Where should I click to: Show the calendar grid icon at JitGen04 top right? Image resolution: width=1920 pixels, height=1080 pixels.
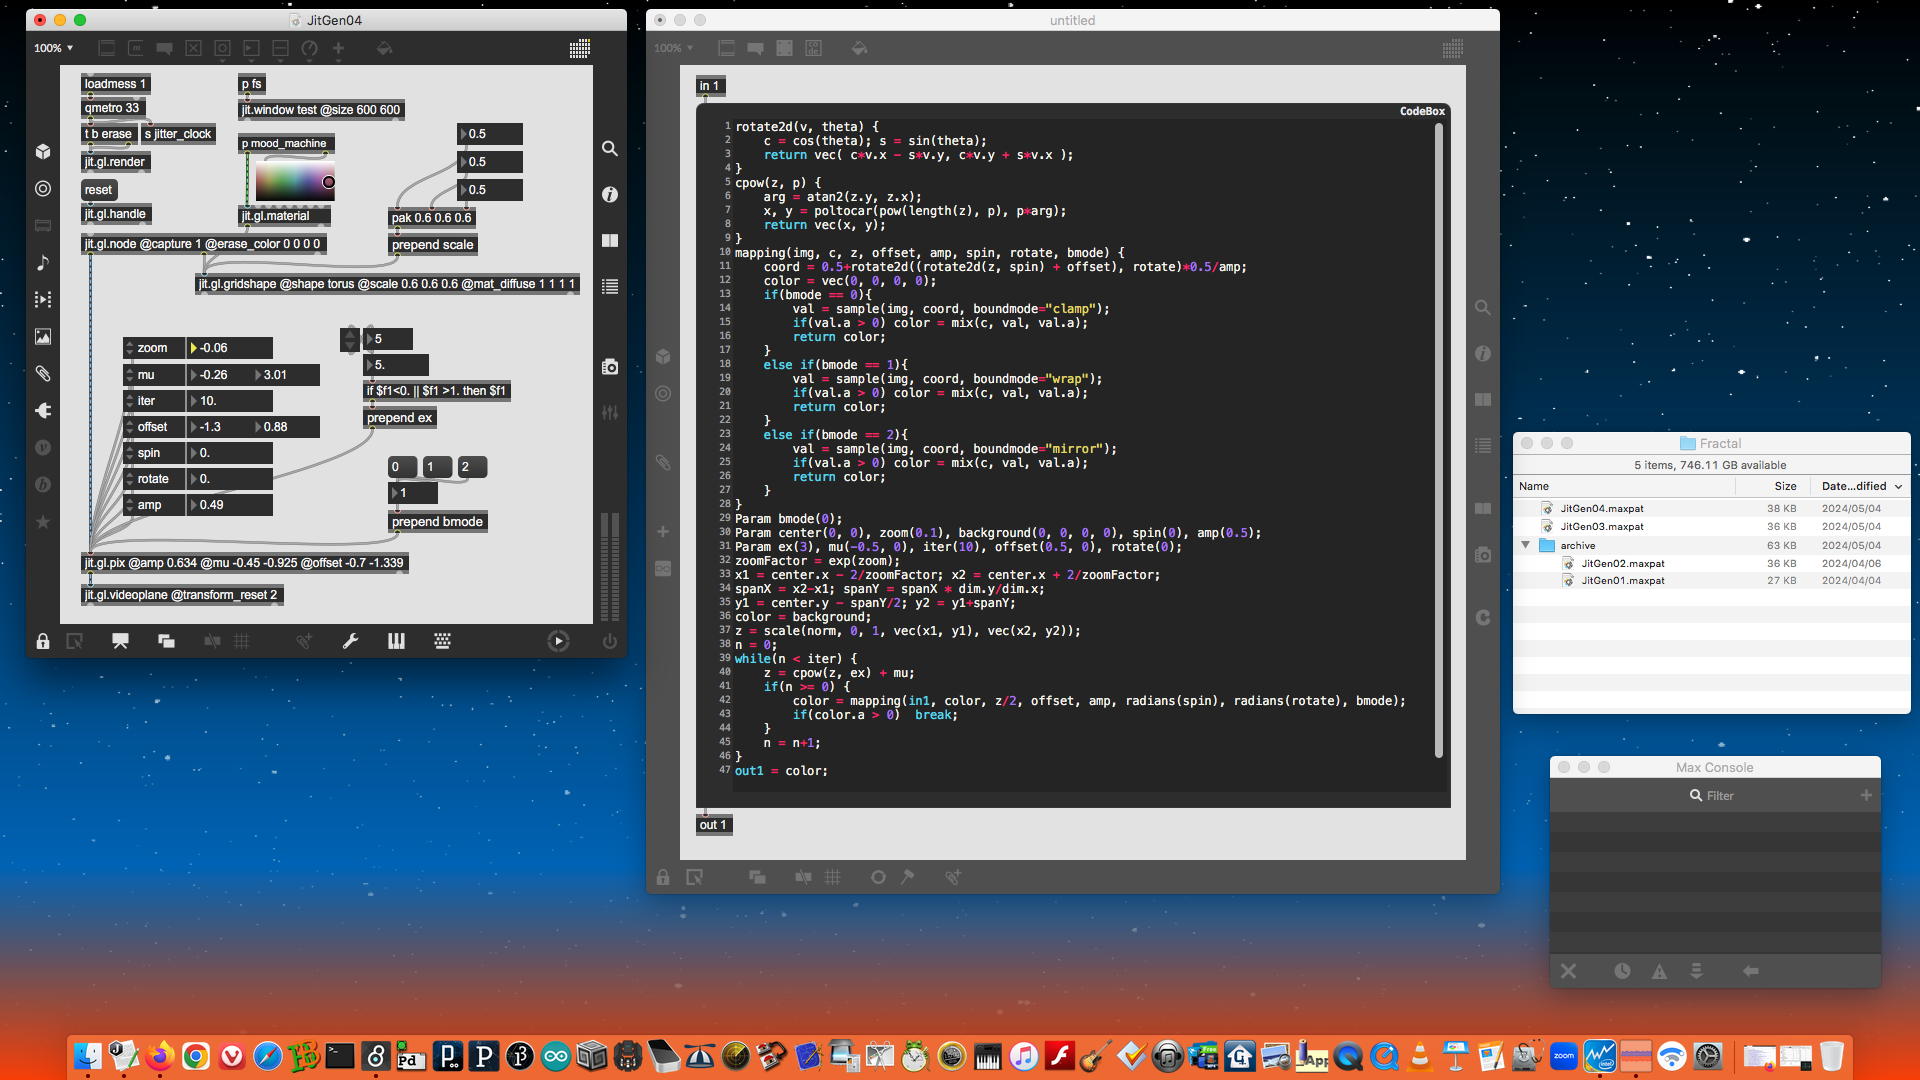tap(579, 48)
